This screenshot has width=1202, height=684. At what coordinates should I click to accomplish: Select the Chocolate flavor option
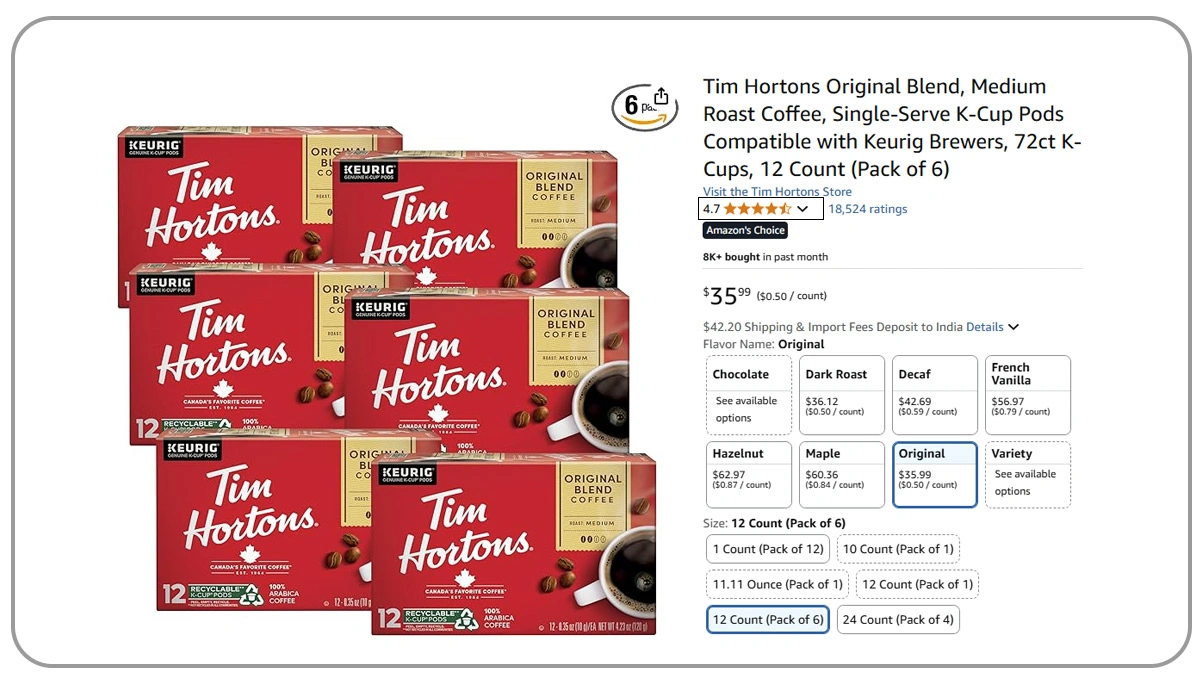coord(749,395)
